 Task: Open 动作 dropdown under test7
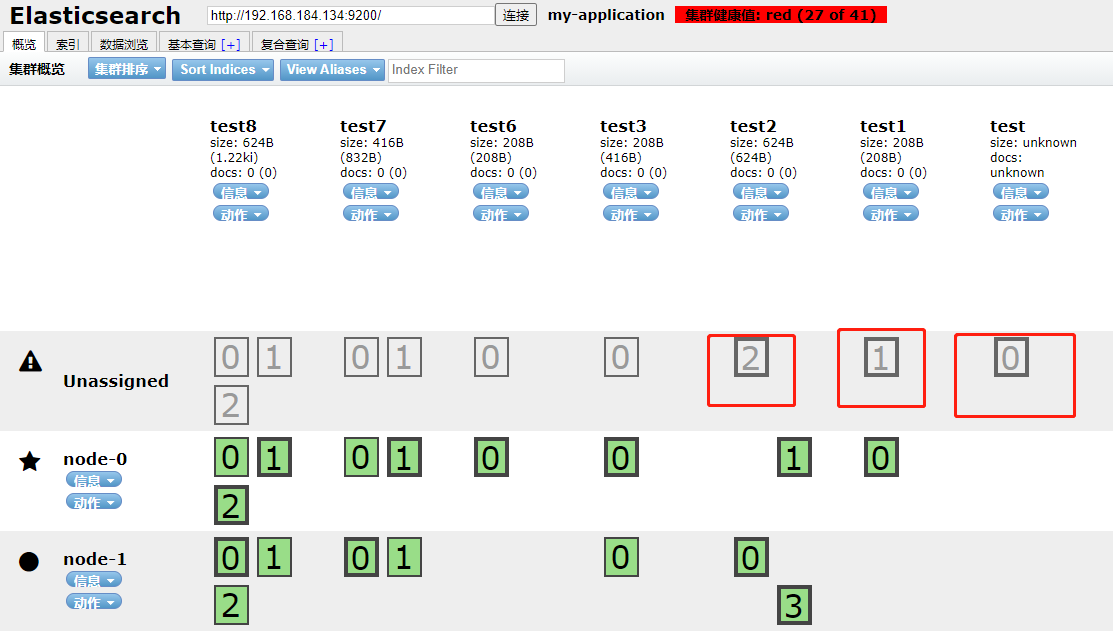point(371,214)
